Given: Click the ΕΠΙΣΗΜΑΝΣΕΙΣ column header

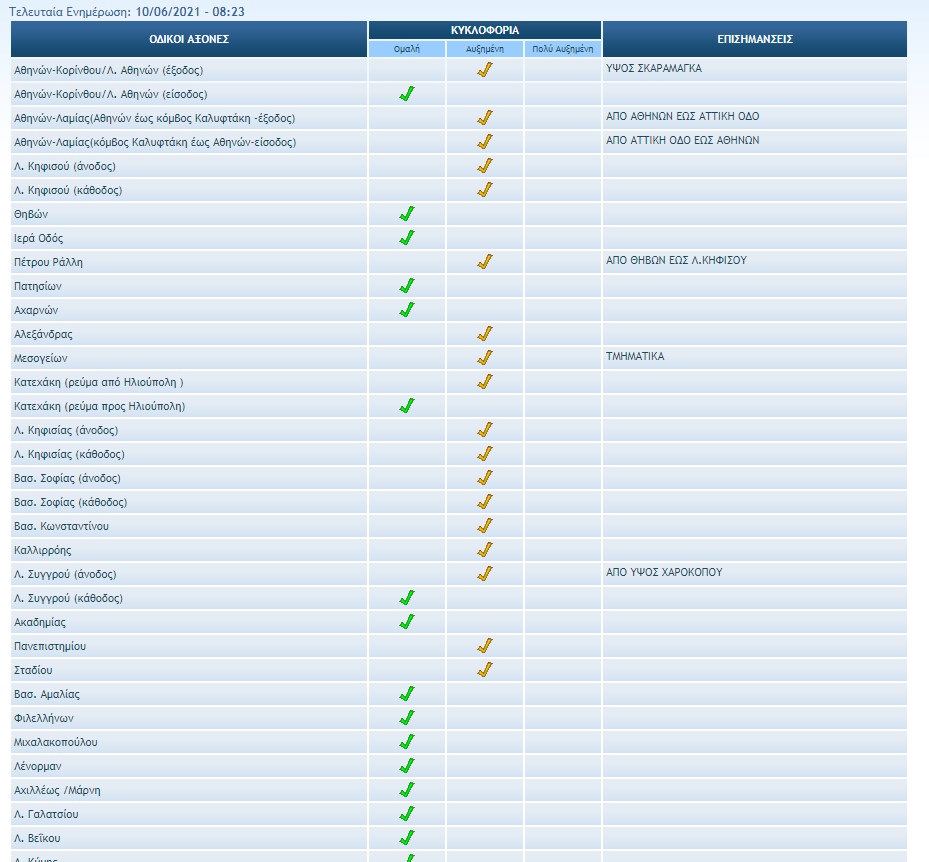Looking at the screenshot, I should click(754, 39).
